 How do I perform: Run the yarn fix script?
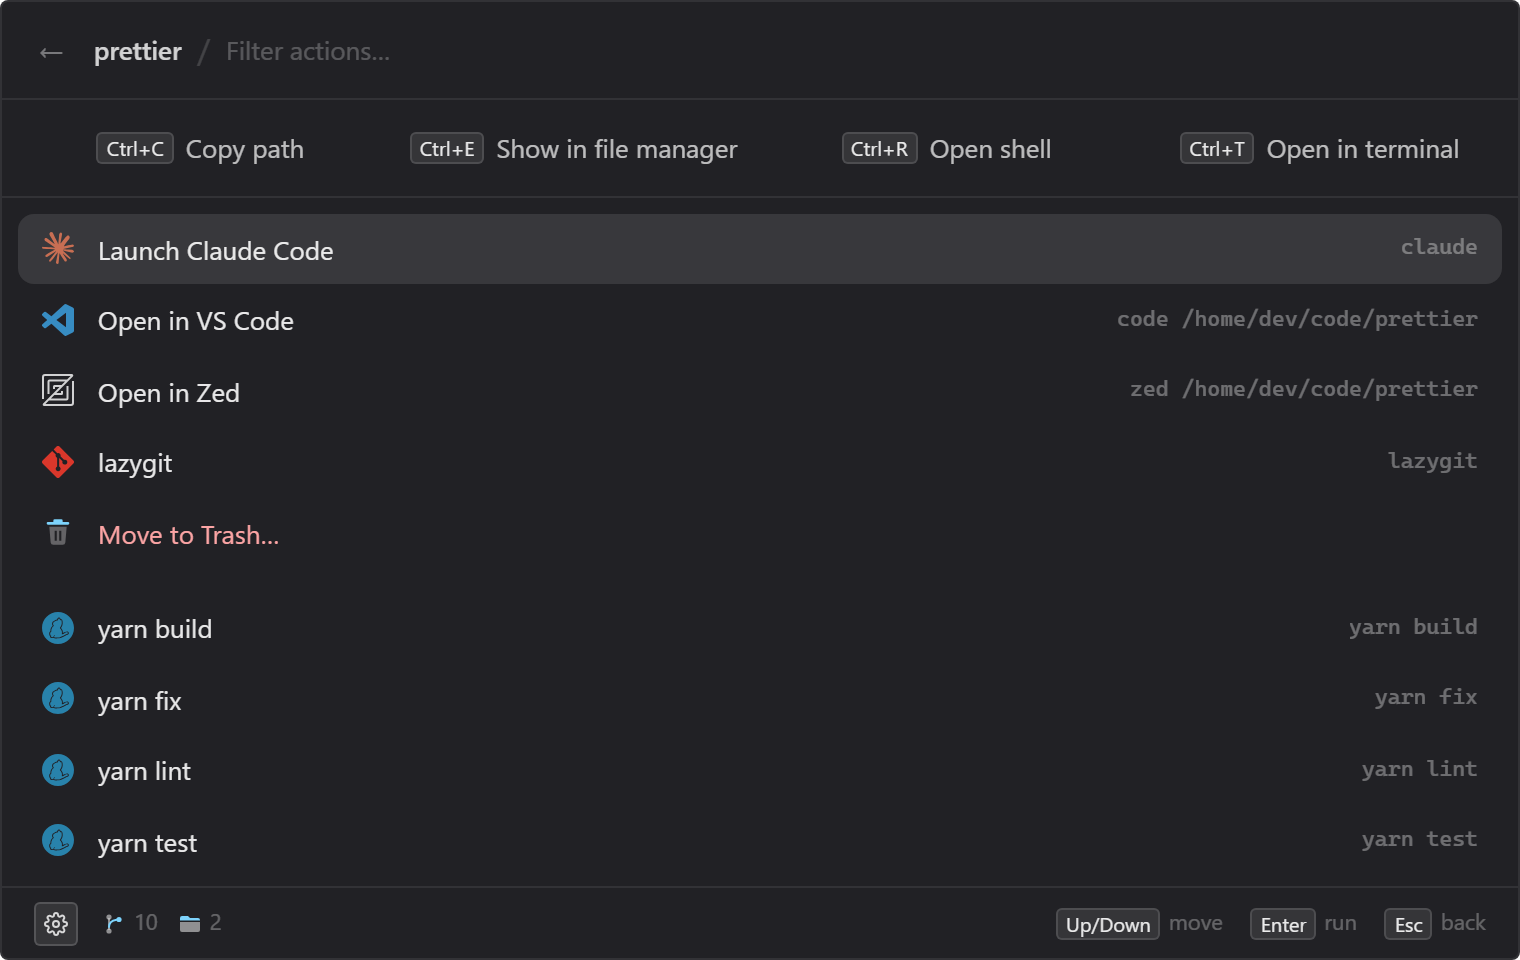click(760, 699)
